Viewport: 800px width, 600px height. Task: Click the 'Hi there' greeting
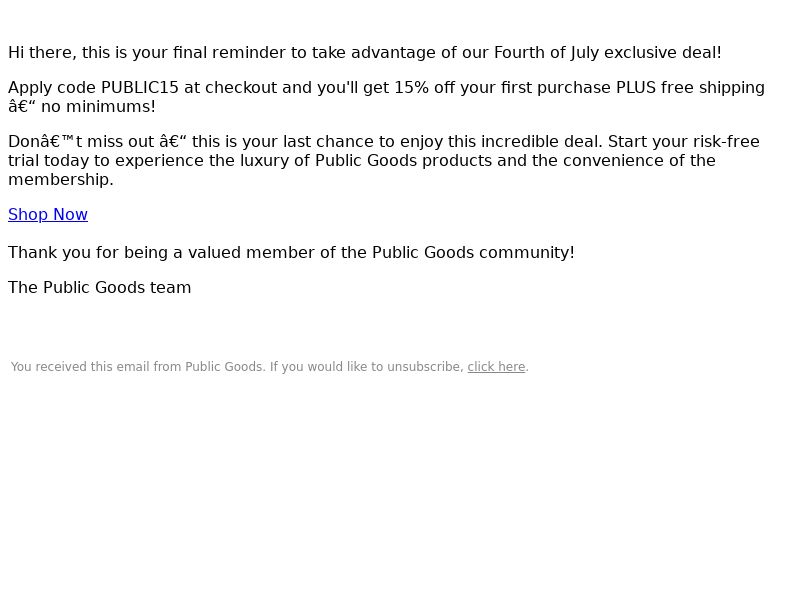pos(42,53)
